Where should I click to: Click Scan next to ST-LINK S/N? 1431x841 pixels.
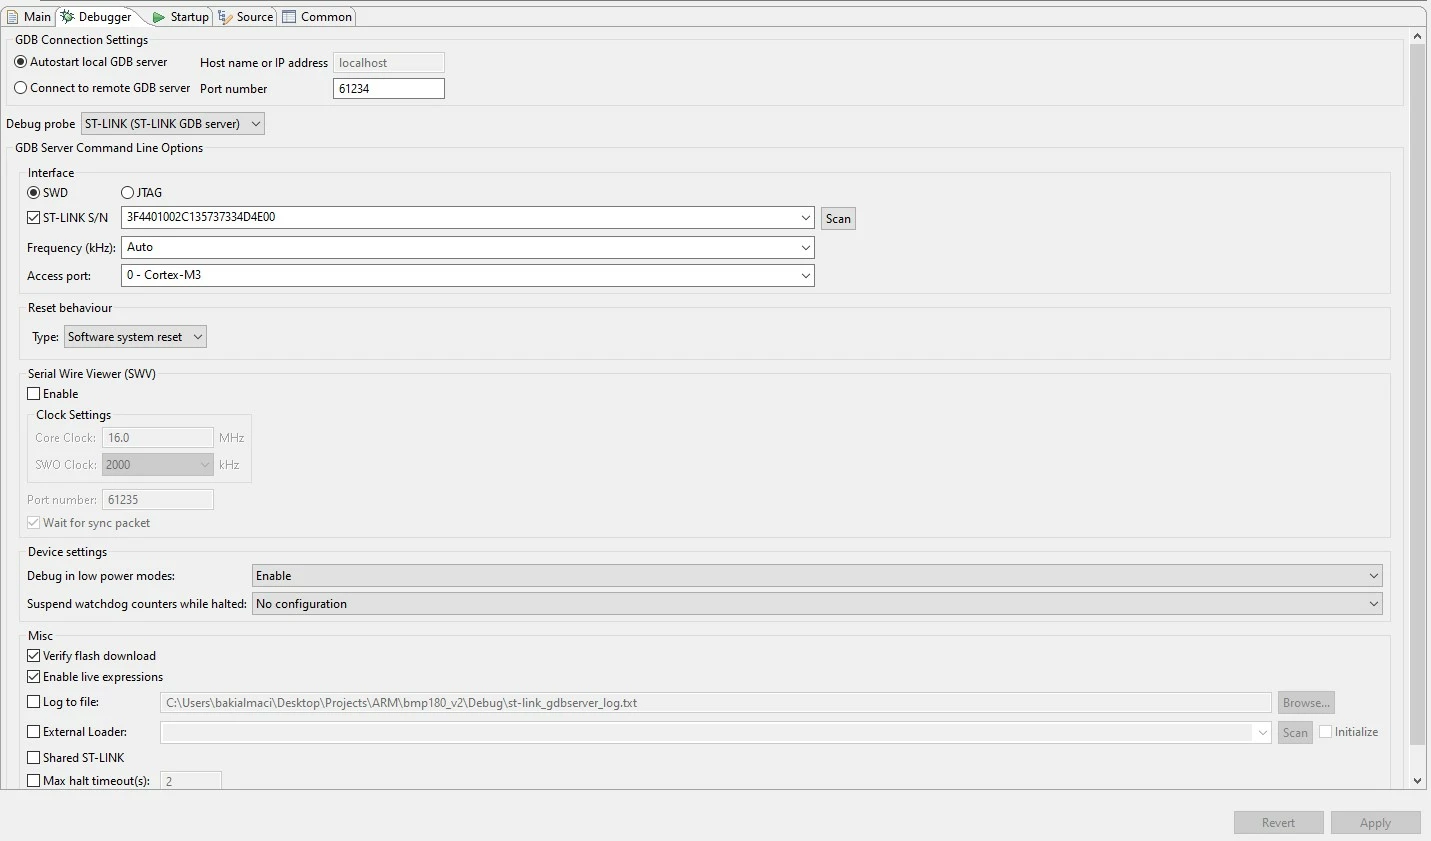click(838, 219)
